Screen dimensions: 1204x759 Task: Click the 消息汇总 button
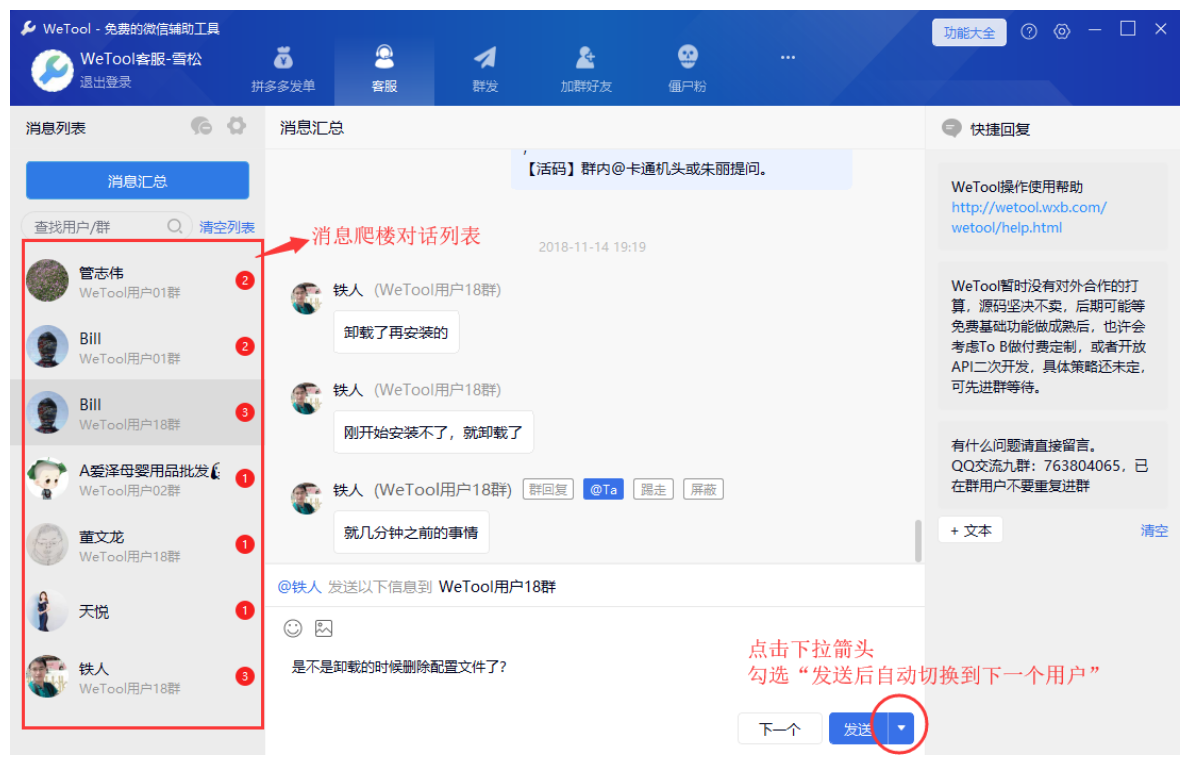point(137,181)
